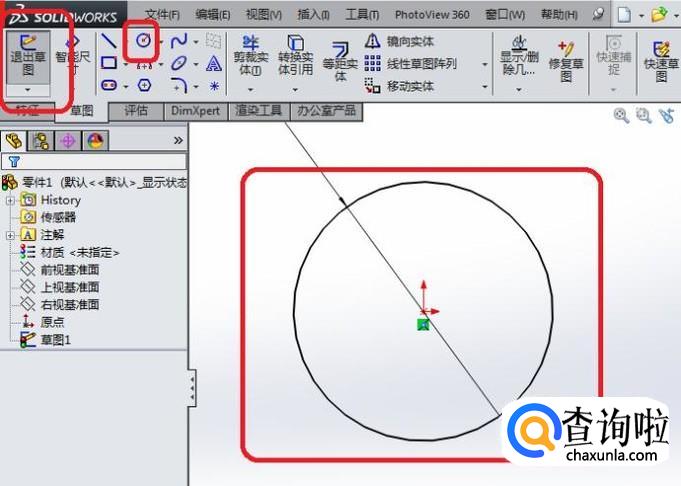Click Zoom to Fit magnifier icon
681x486 pixels.
tap(621, 116)
